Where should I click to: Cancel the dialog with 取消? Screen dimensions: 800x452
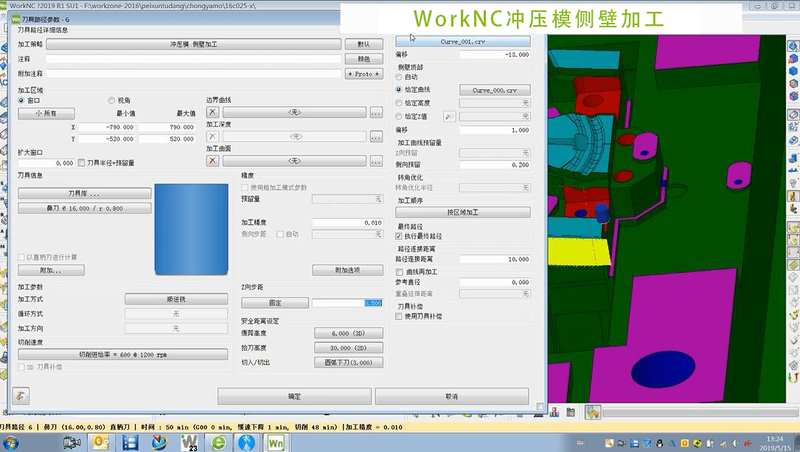pyautogui.click(x=452, y=396)
